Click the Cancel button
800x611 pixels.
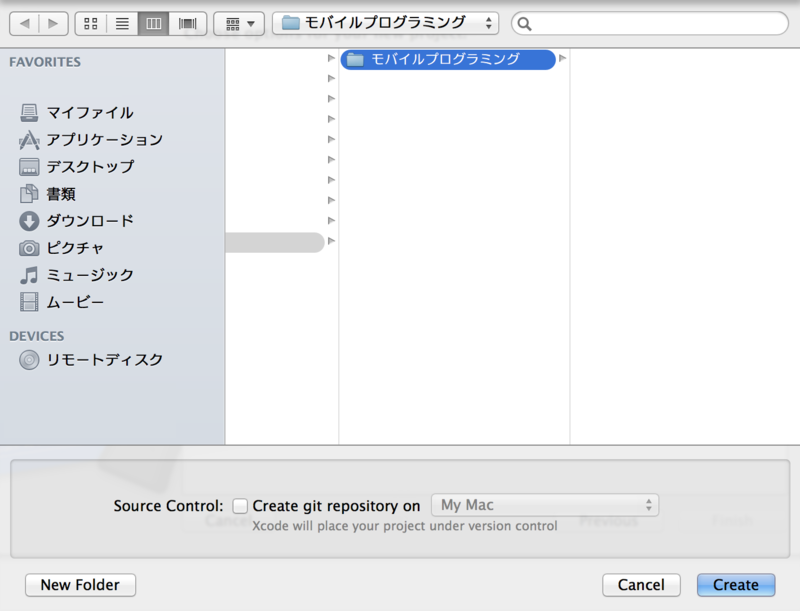pyautogui.click(x=641, y=584)
